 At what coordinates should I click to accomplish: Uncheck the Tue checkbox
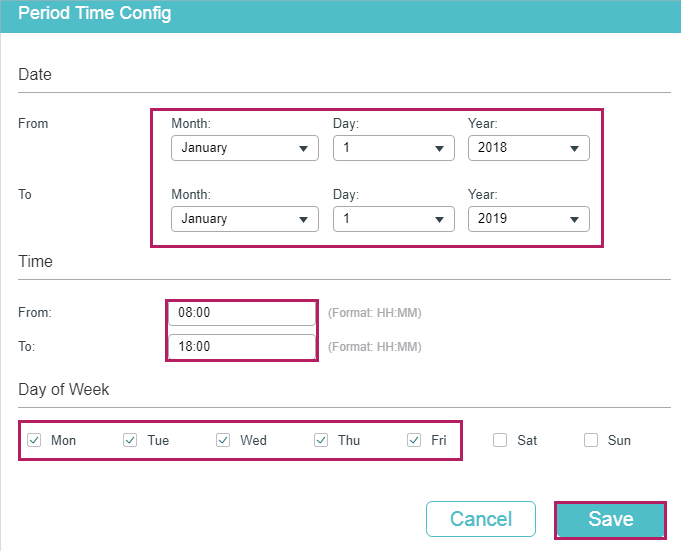tap(130, 440)
